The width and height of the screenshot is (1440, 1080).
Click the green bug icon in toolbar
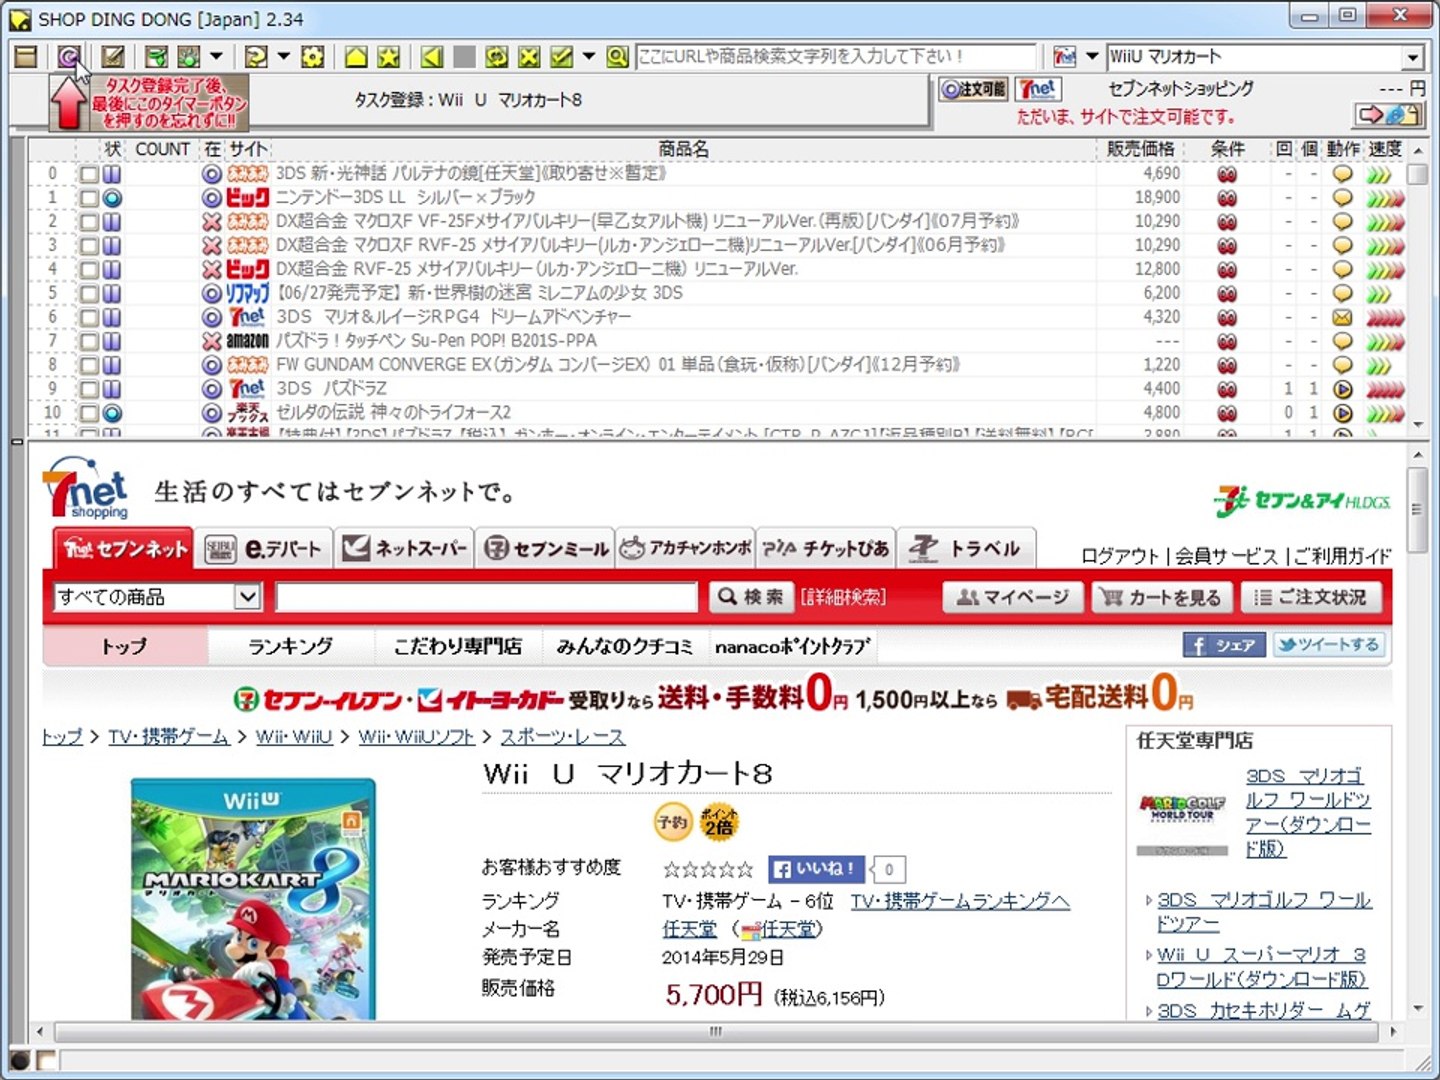[x=189, y=57]
